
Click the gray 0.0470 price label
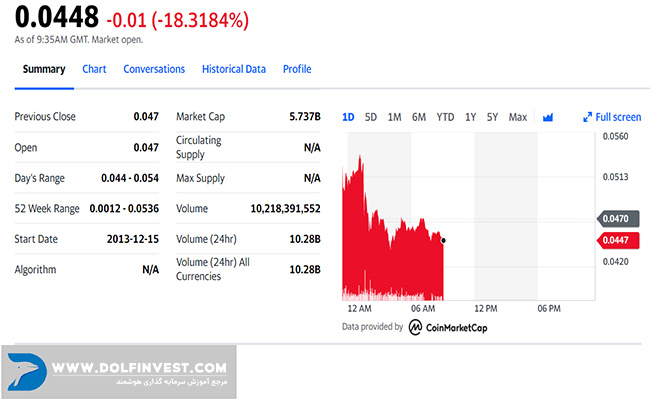pos(615,218)
